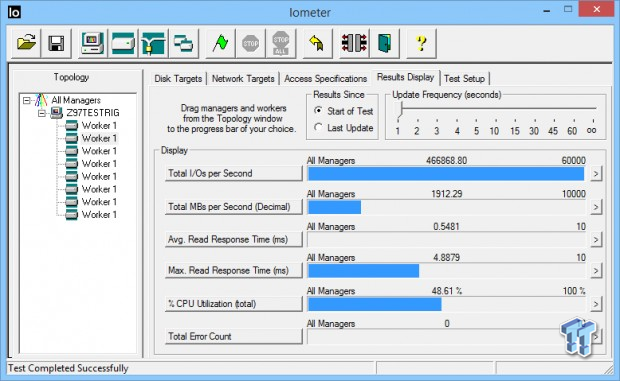Select Start of Test radio button
This screenshot has height=381, width=620.
tap(318, 111)
